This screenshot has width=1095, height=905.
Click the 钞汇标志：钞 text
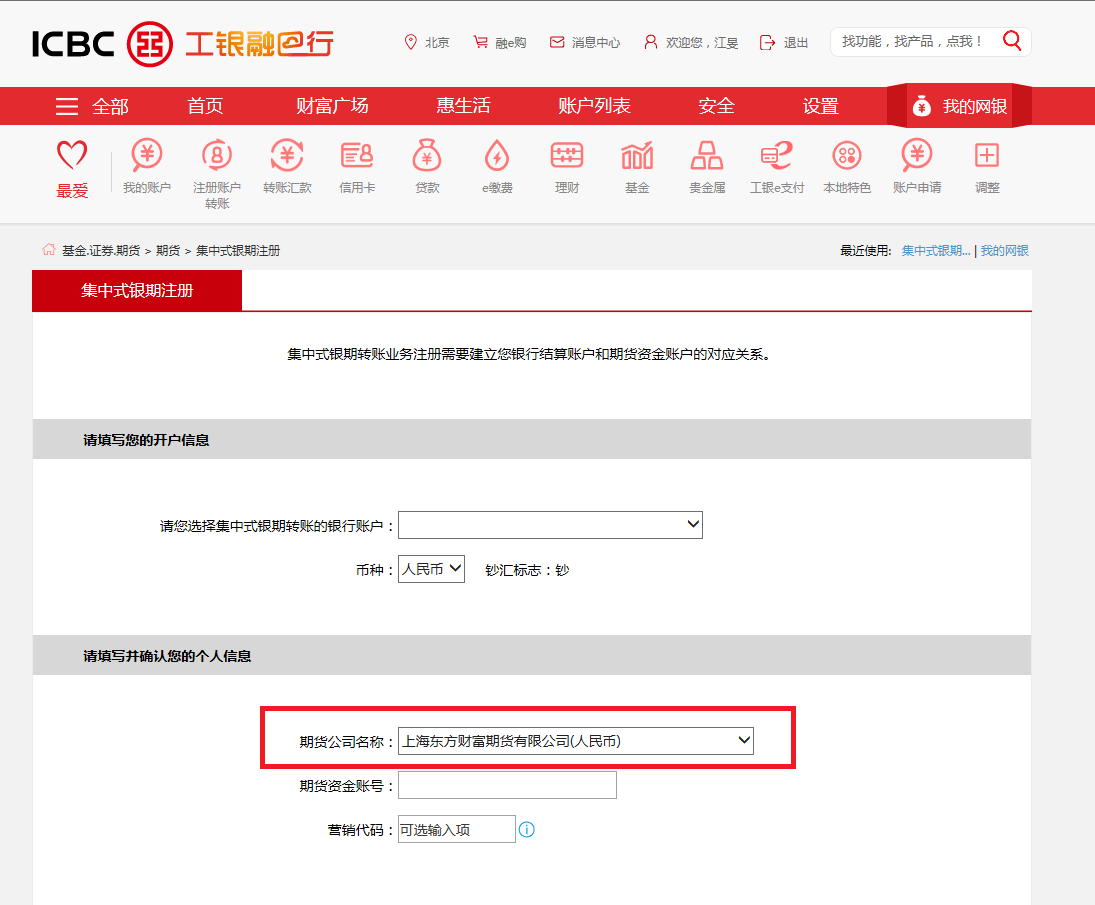[x=527, y=570]
